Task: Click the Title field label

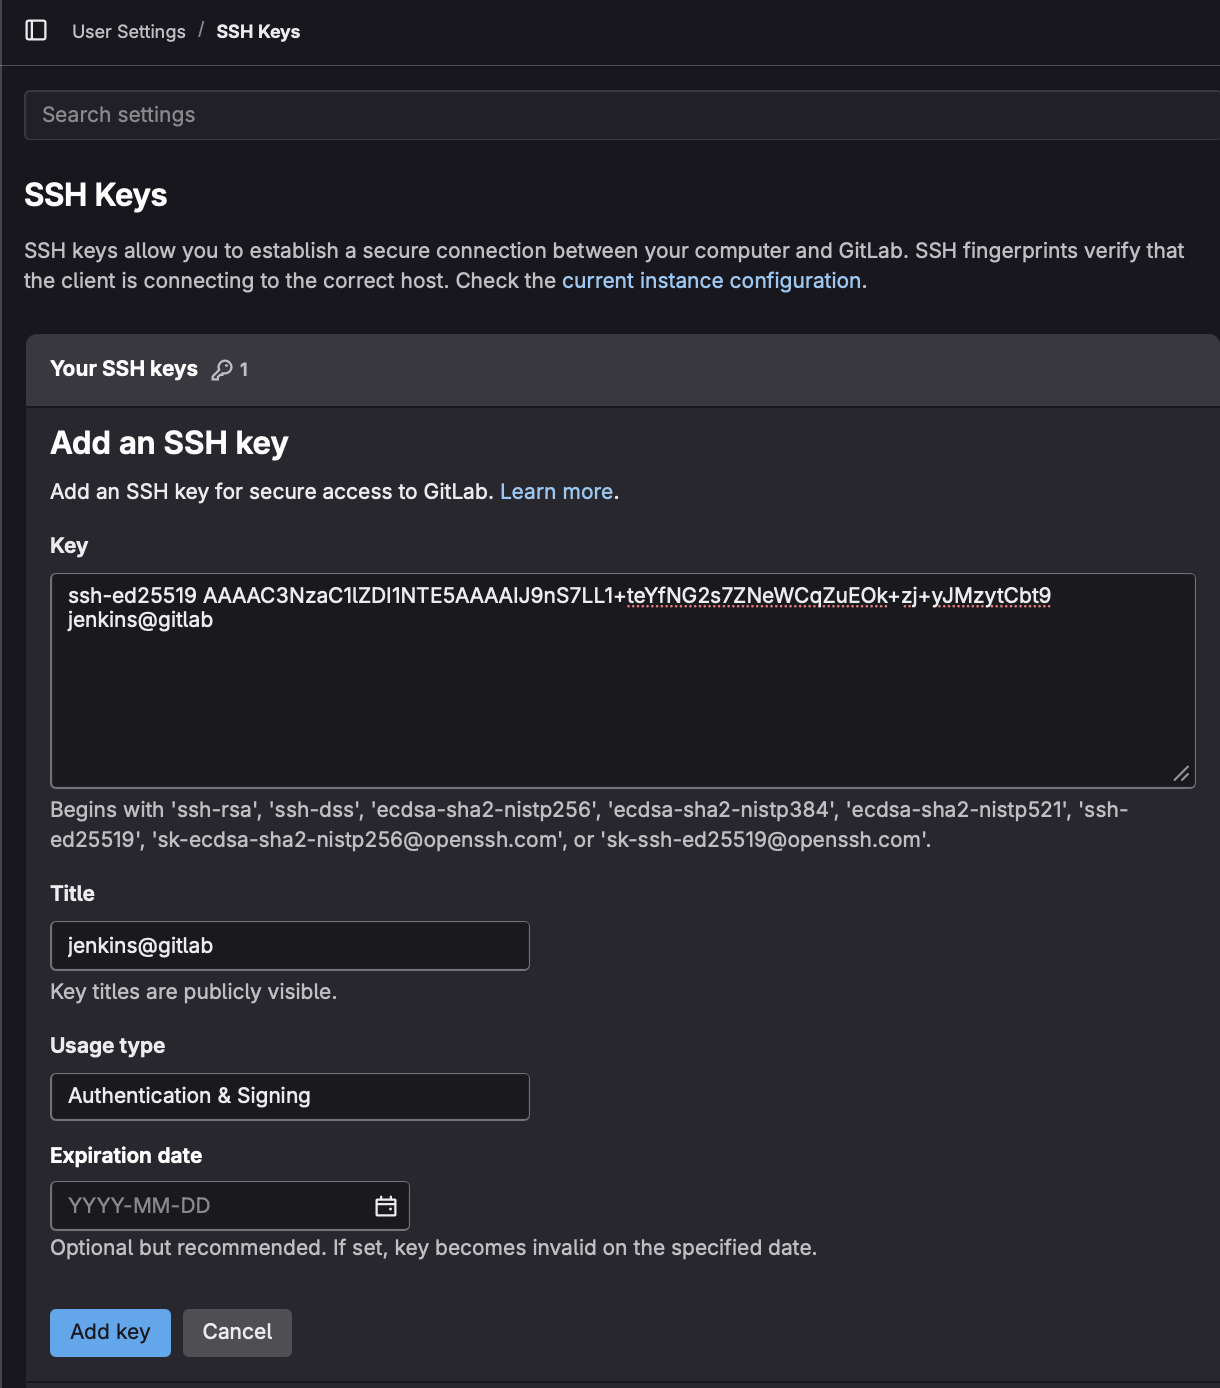Action: (73, 894)
